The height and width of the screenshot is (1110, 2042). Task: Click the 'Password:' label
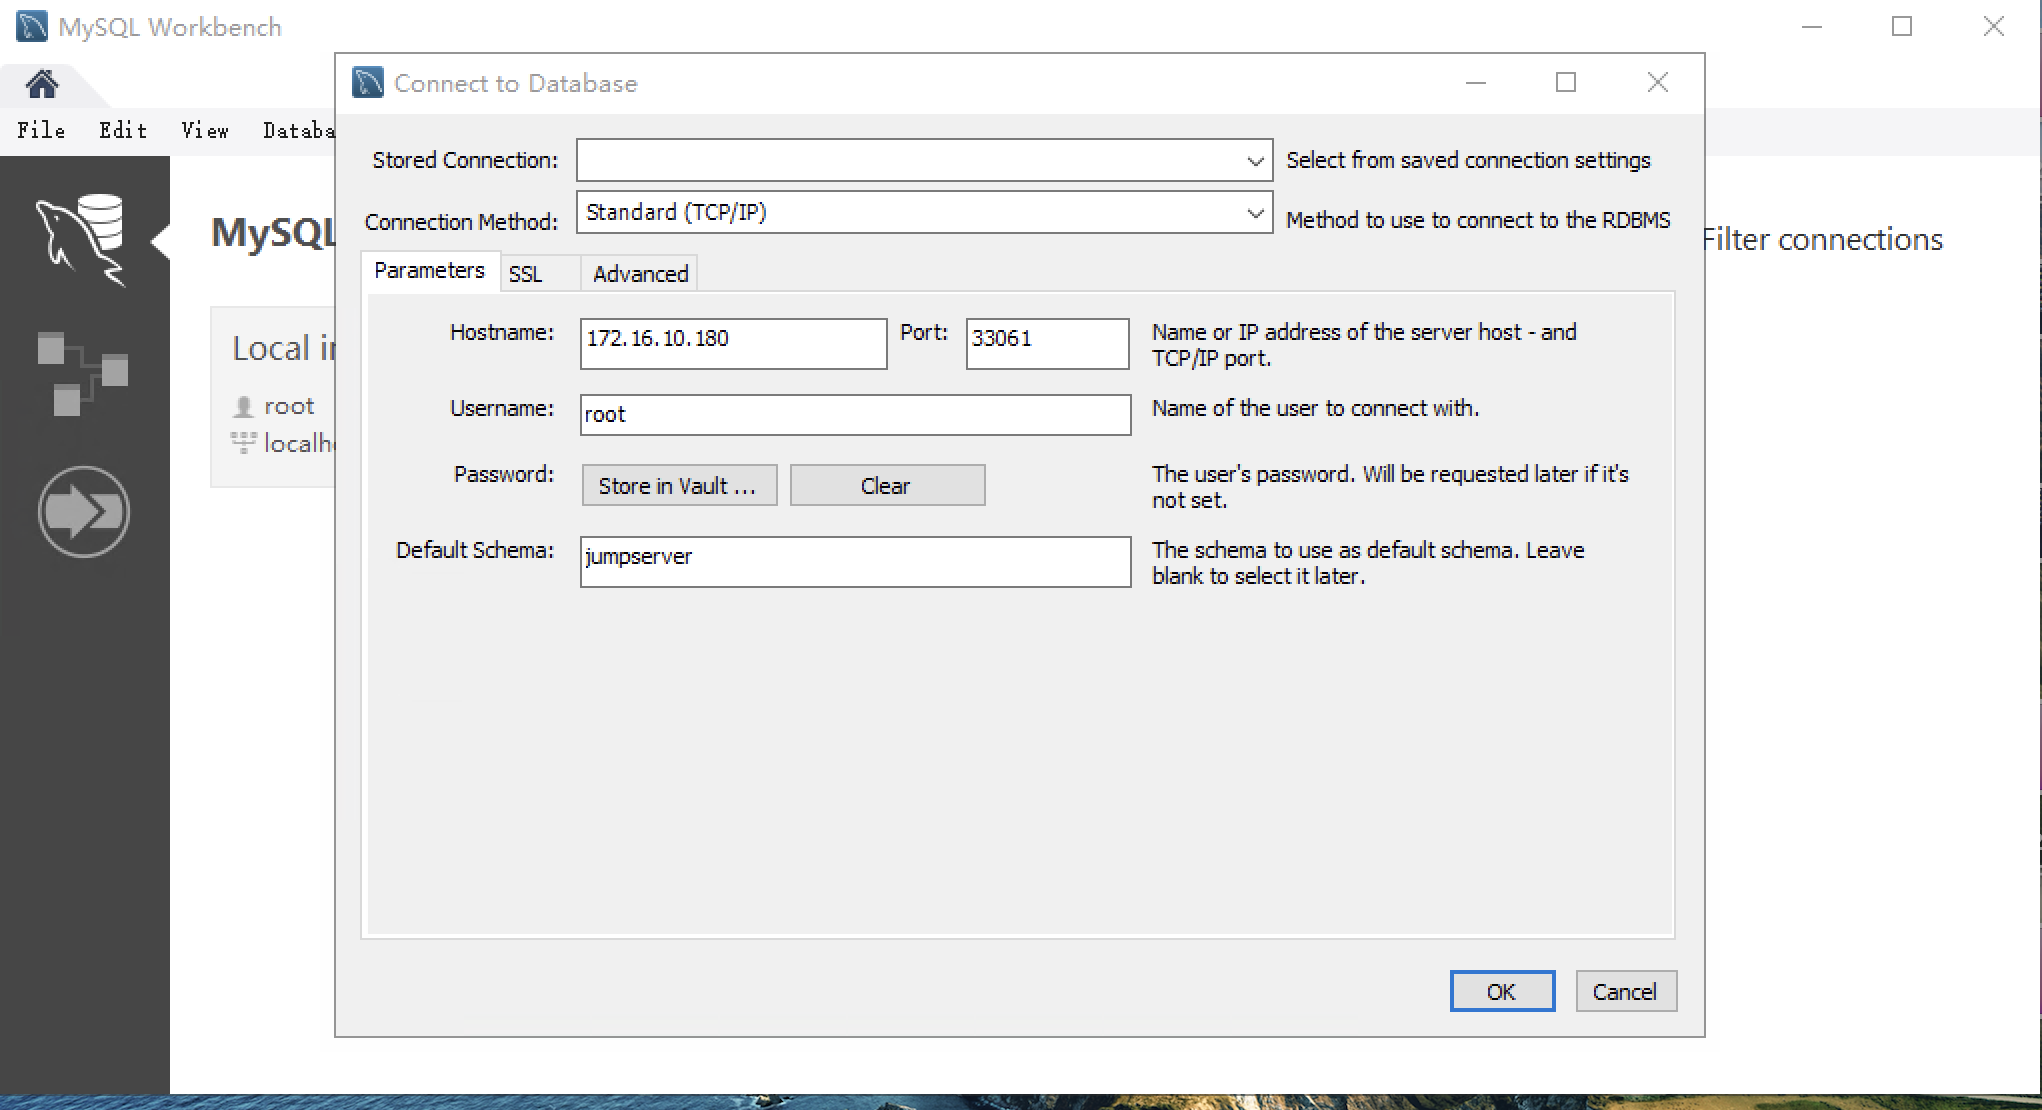[504, 474]
